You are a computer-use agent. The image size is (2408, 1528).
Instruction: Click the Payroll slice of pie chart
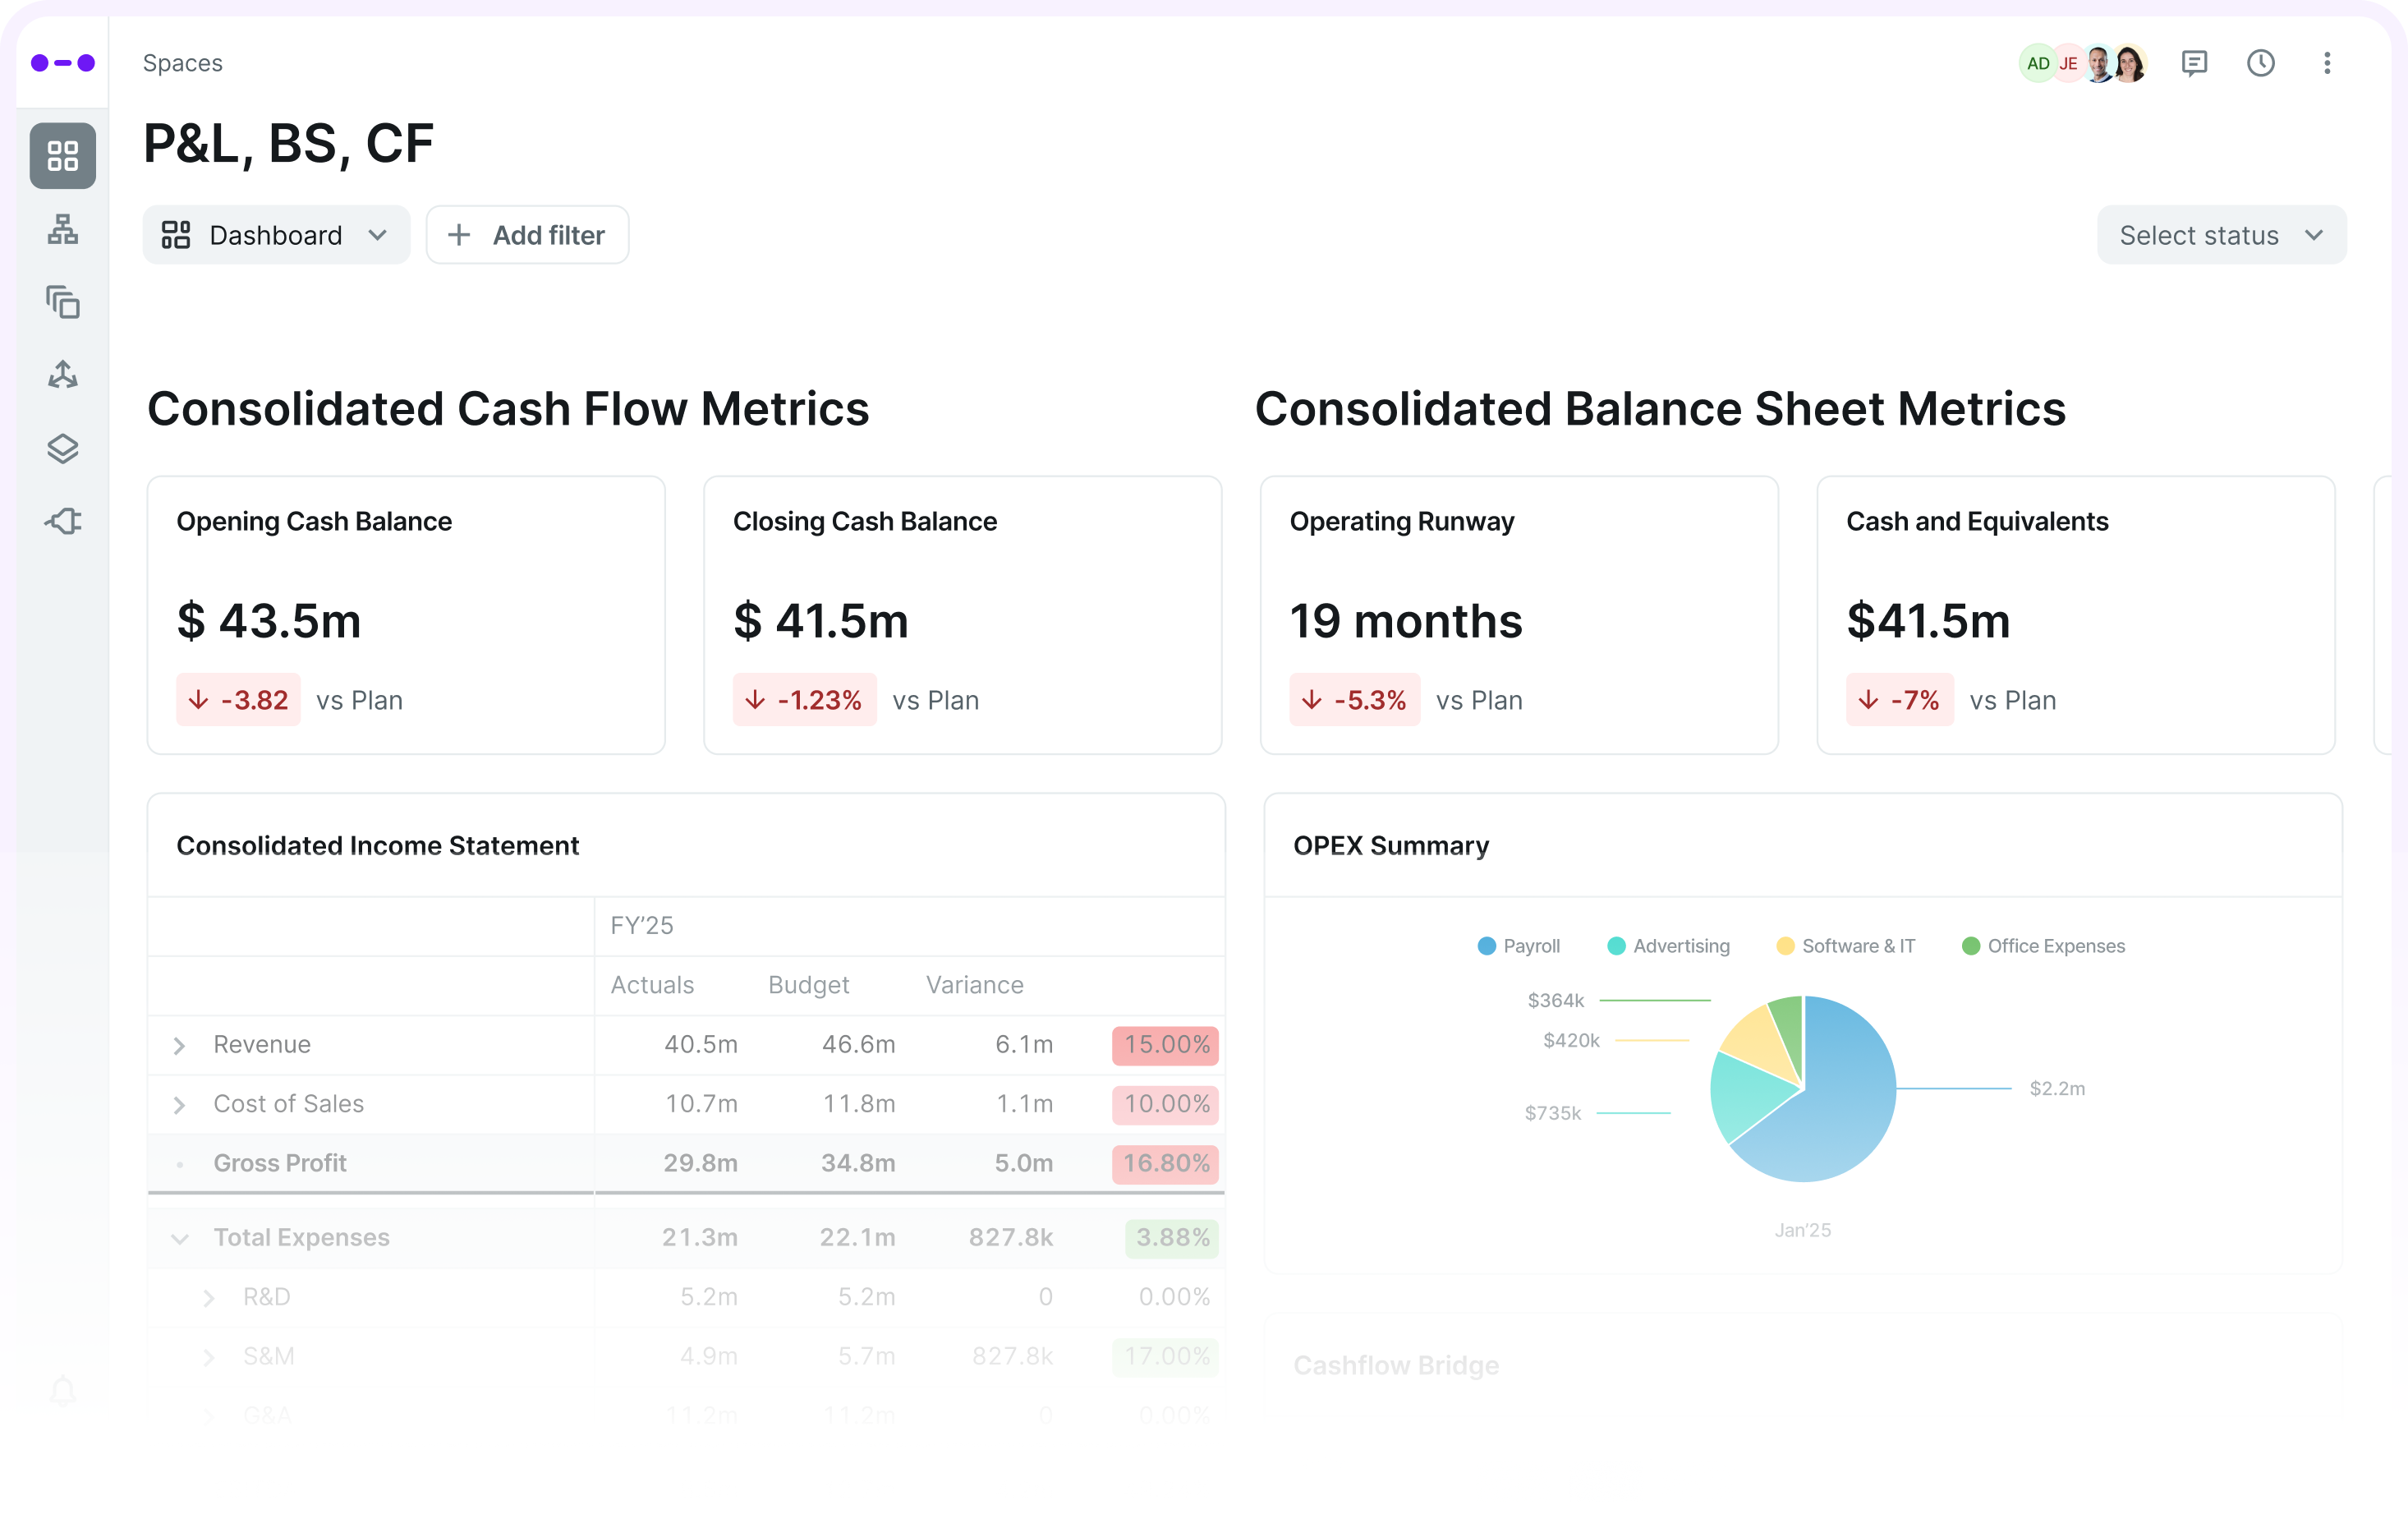(1840, 1110)
